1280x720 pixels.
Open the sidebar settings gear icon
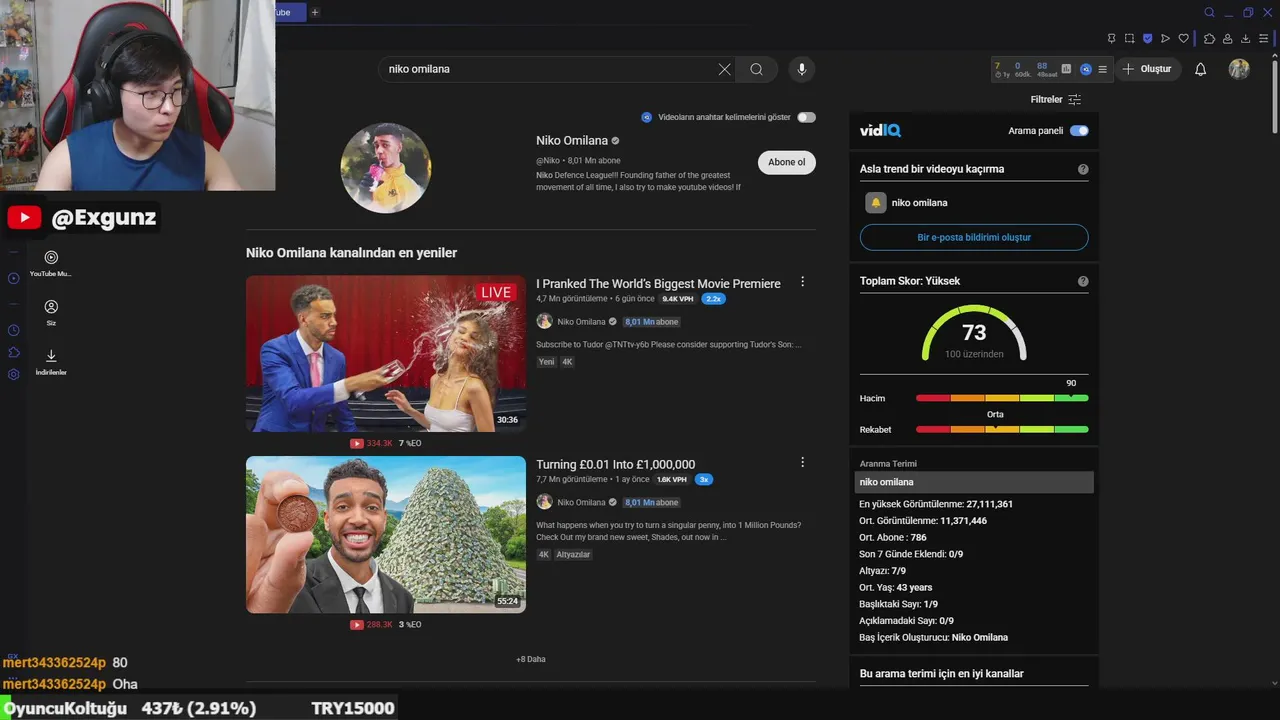point(14,374)
